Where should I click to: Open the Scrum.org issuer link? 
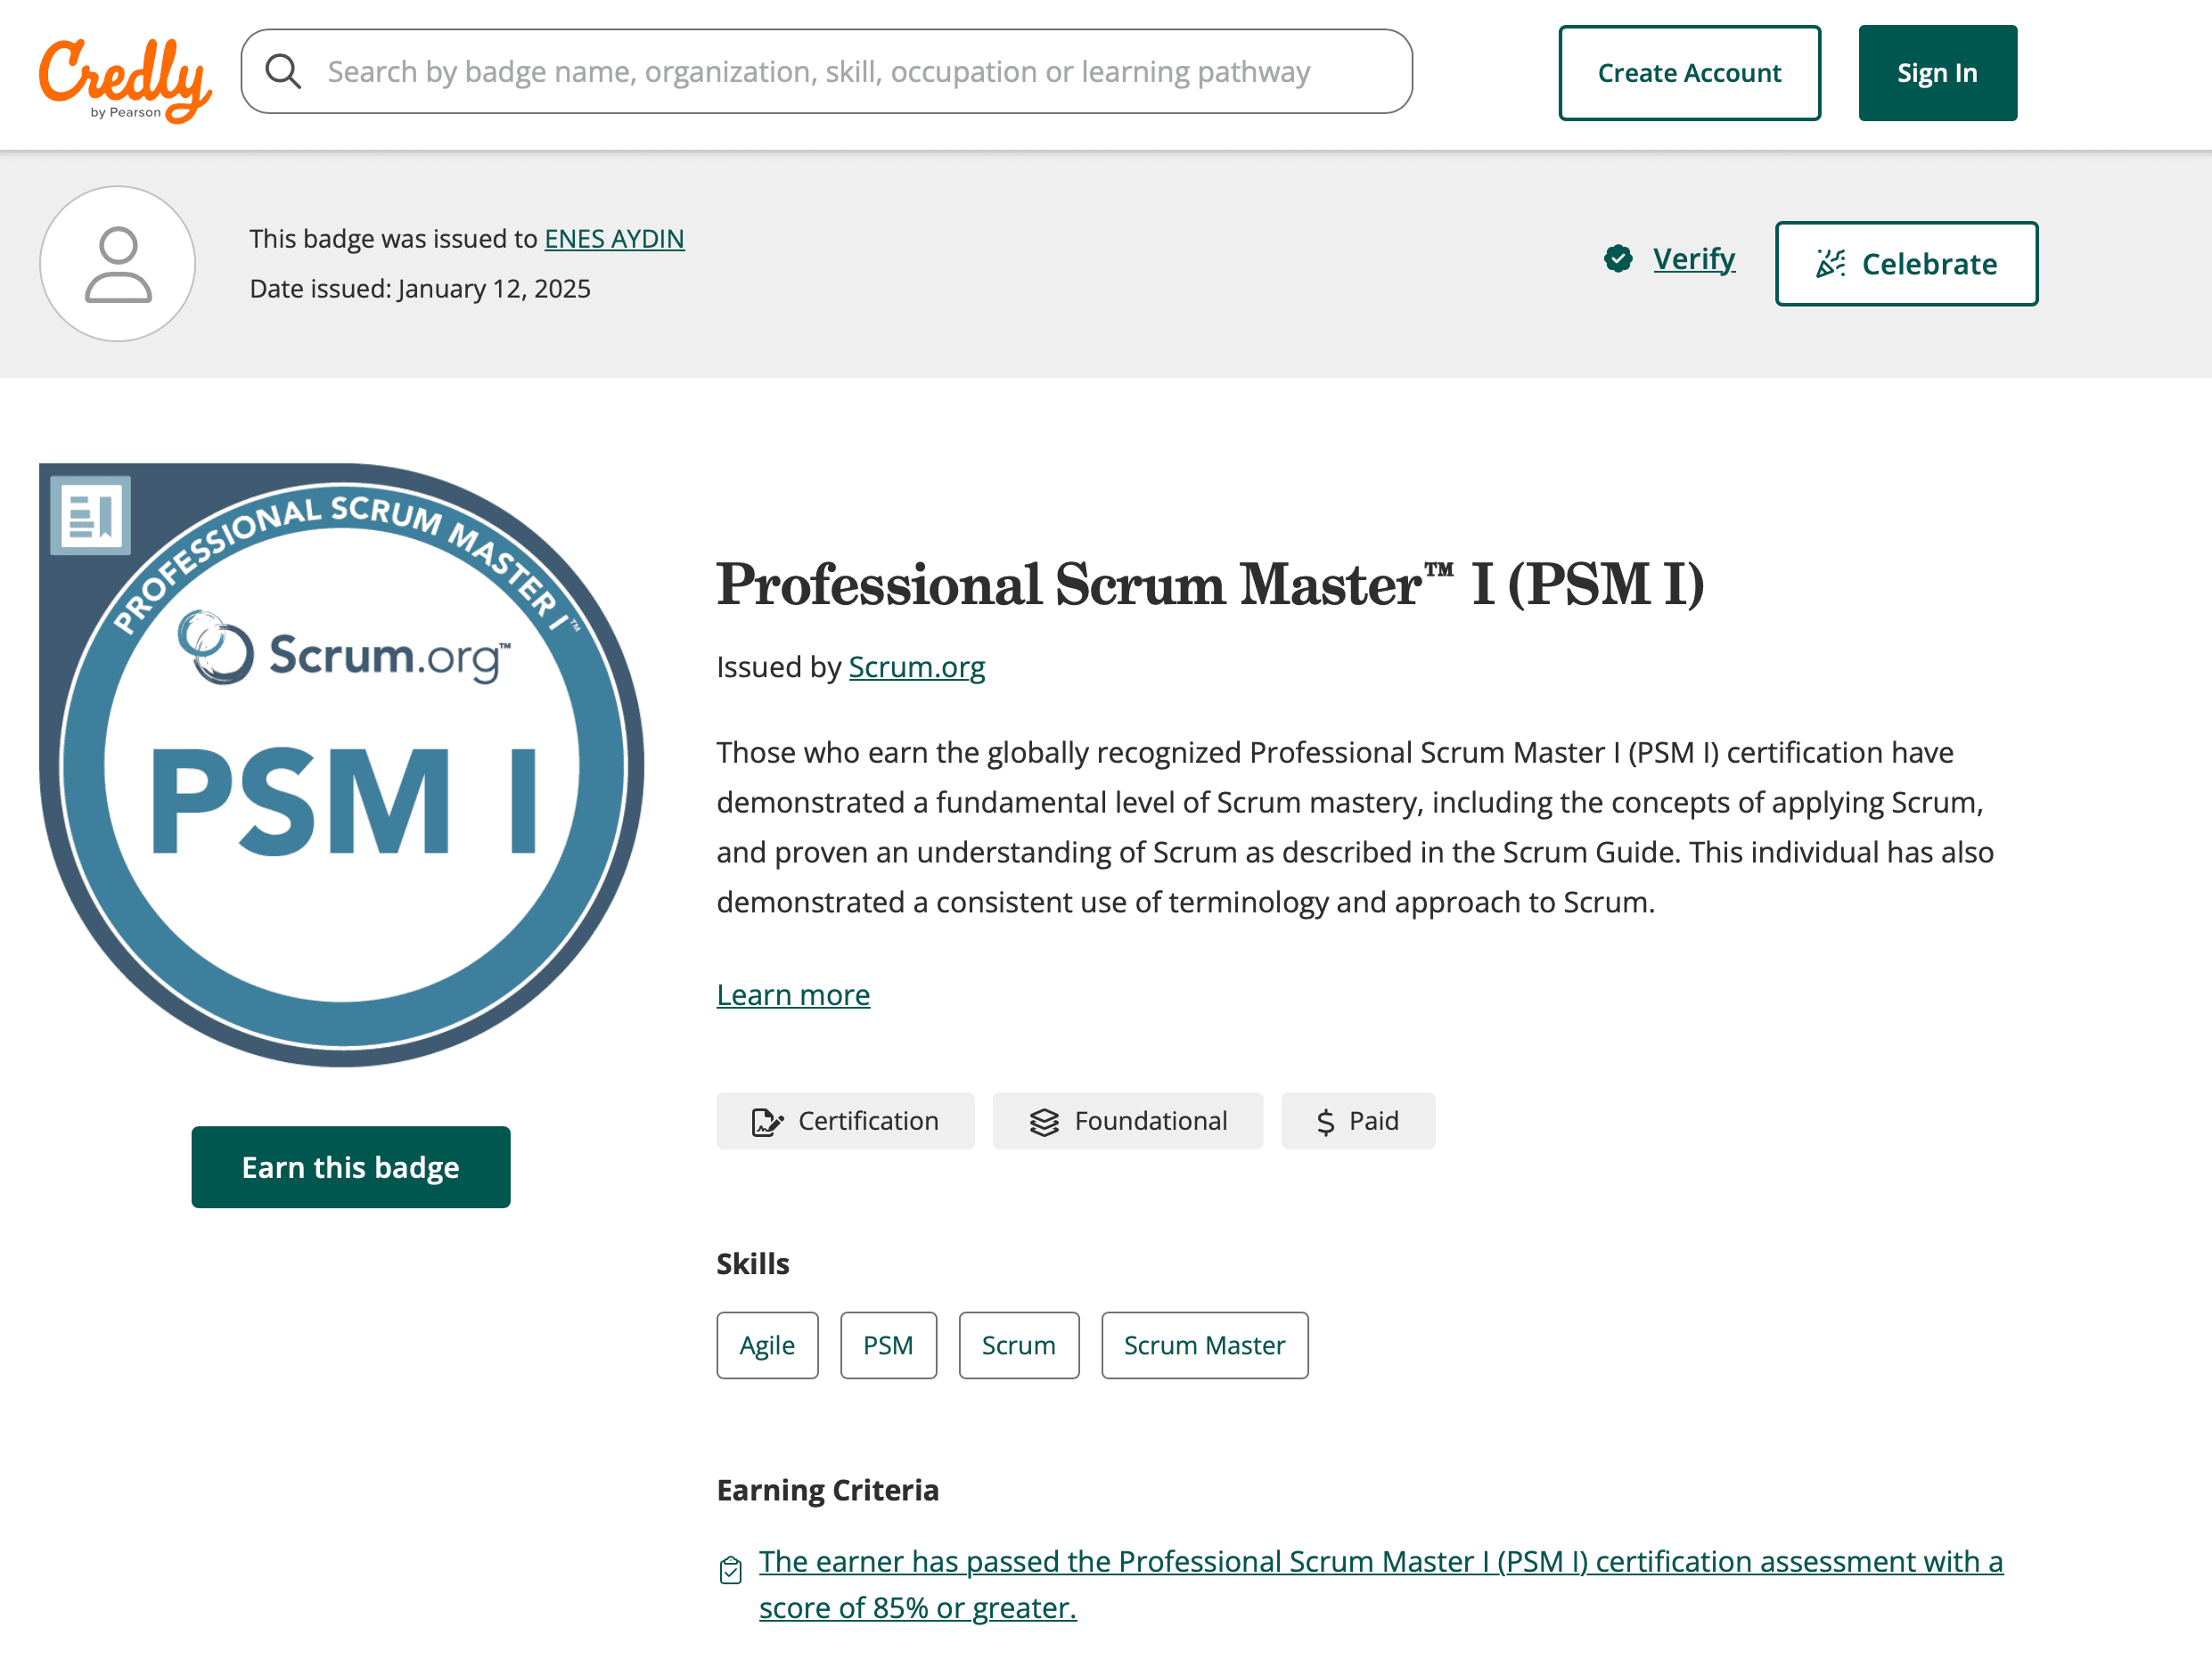[x=917, y=667]
